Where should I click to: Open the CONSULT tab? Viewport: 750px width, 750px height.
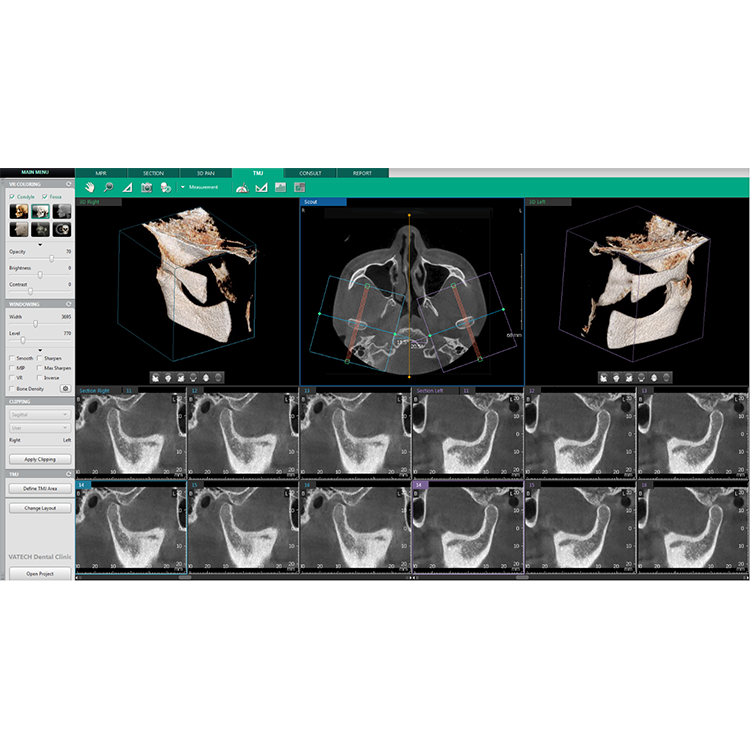click(x=310, y=173)
